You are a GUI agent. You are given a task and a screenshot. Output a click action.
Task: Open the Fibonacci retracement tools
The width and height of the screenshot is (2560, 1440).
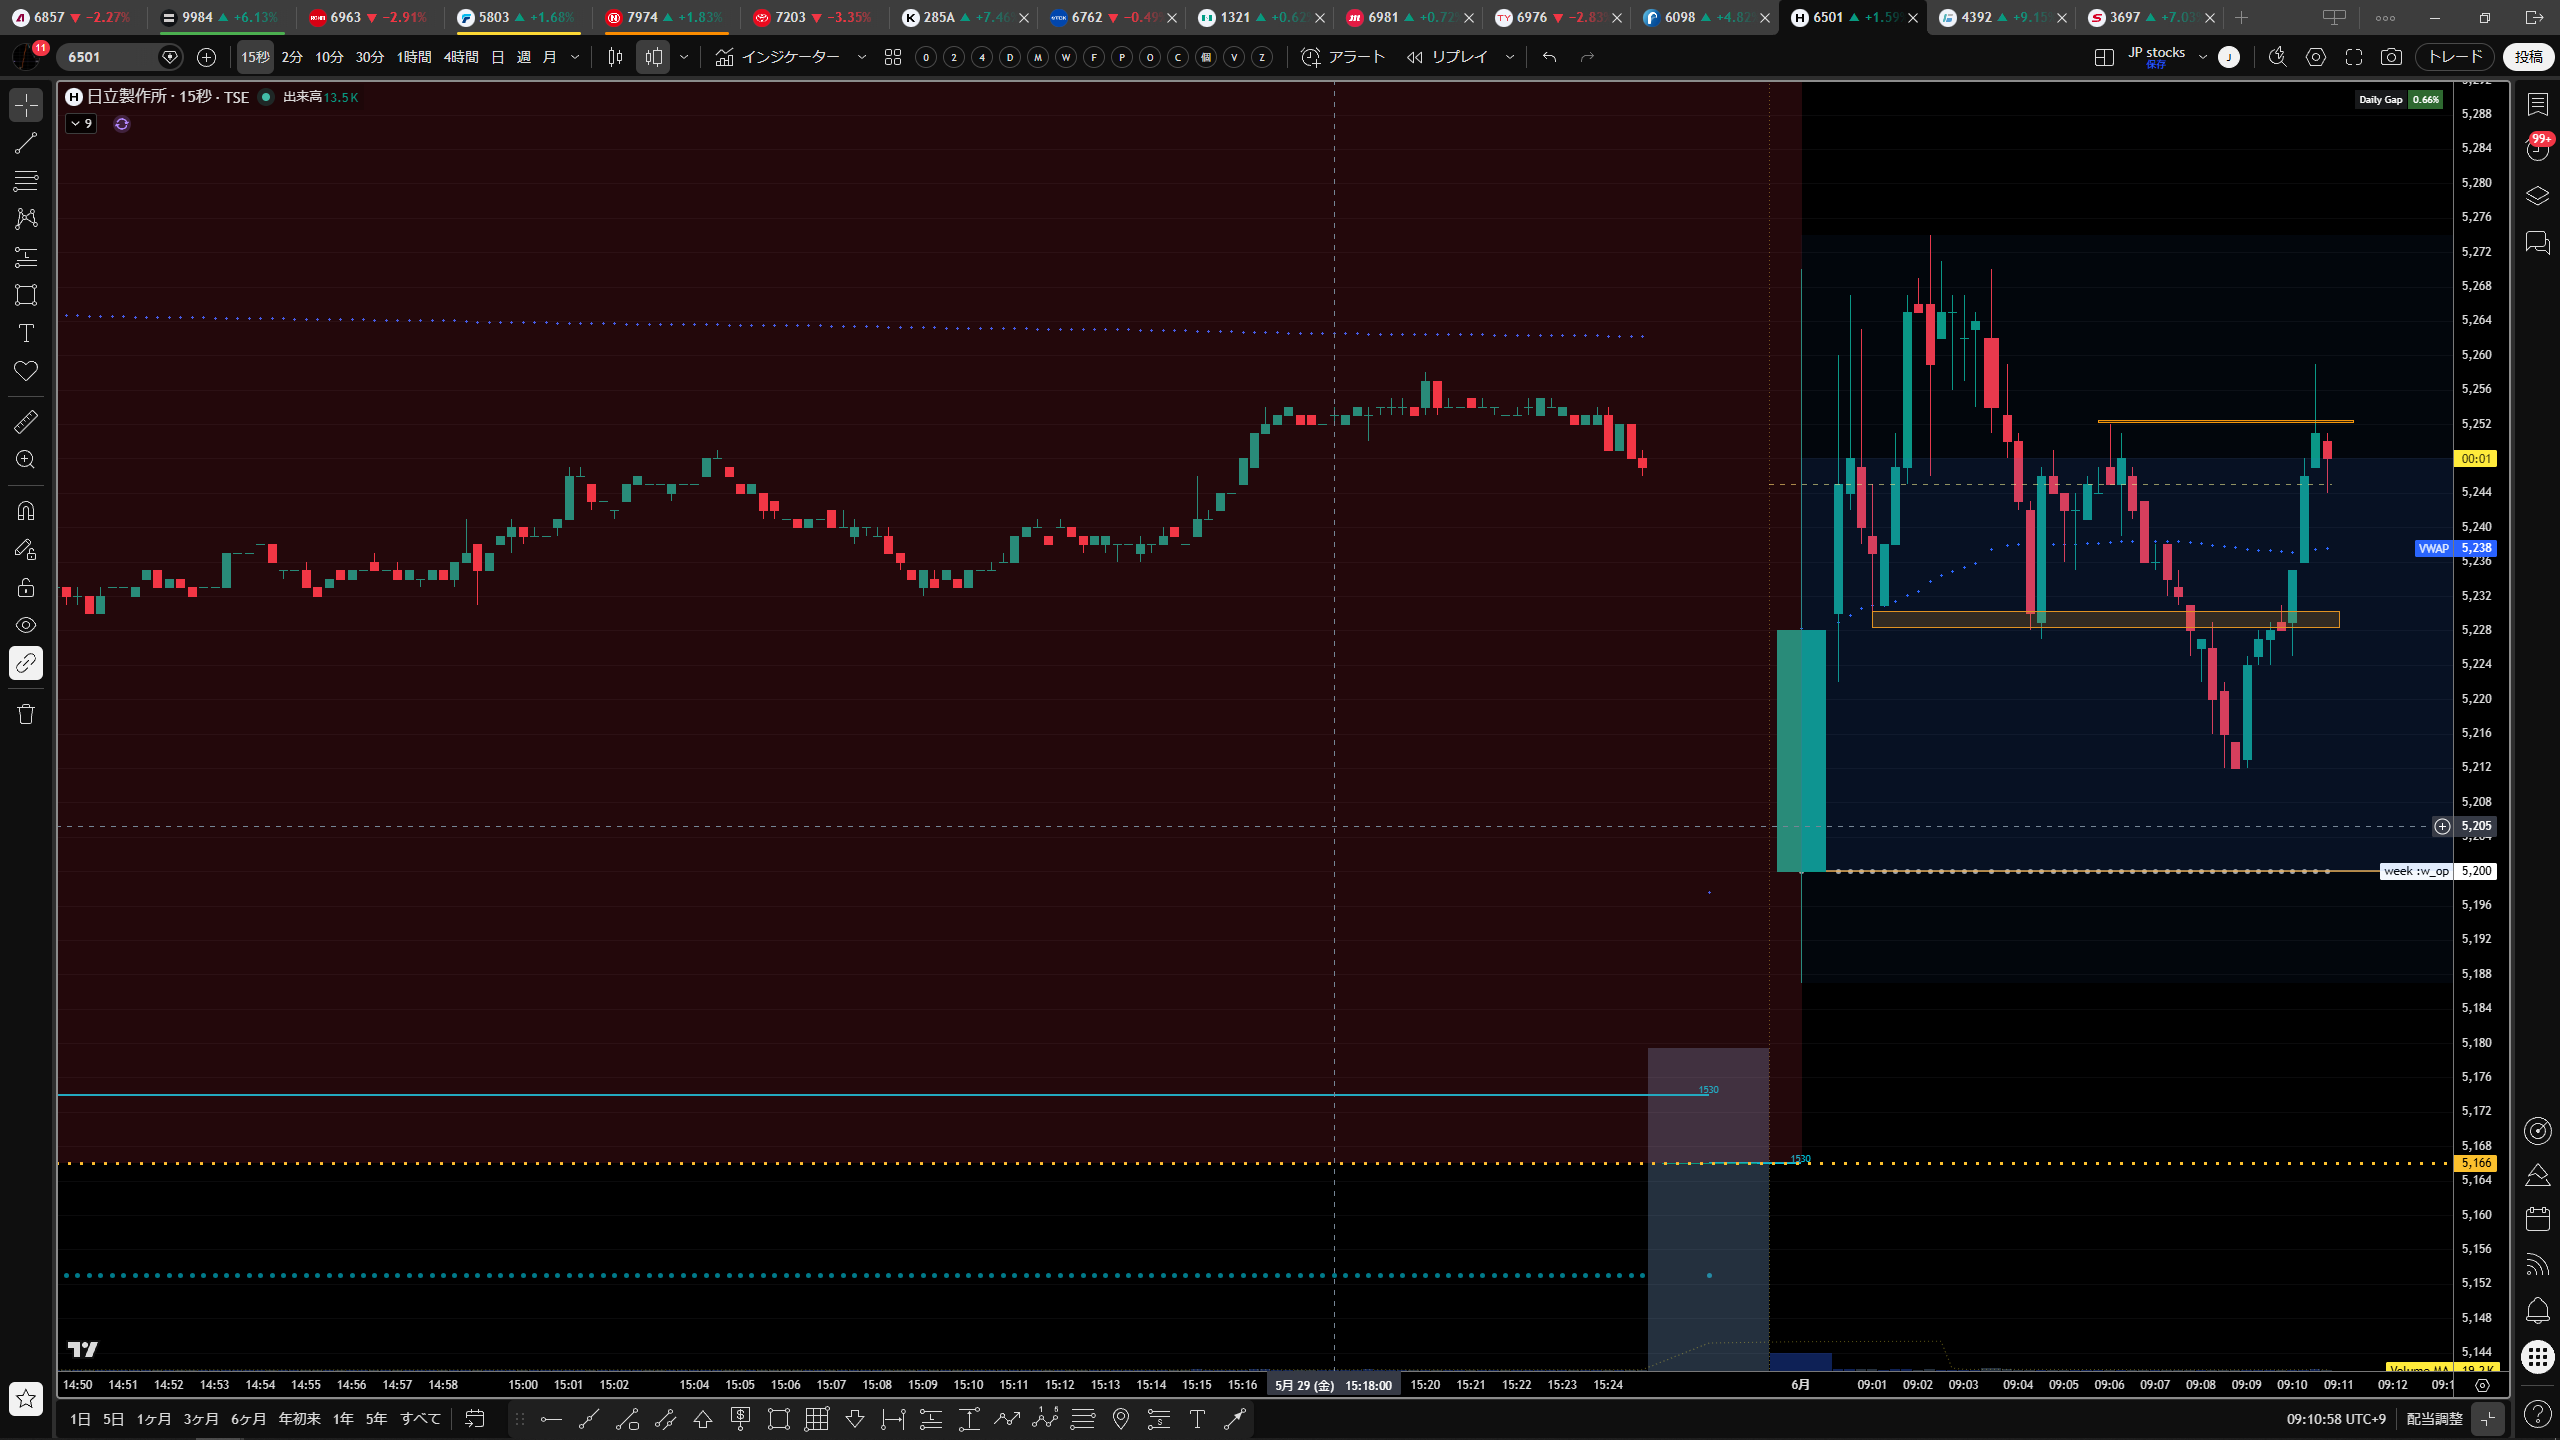pos(26,181)
